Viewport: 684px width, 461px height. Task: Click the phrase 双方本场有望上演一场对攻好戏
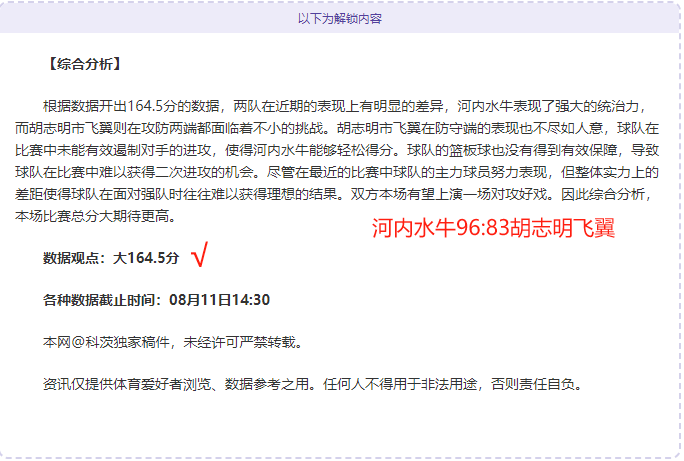tap(448, 194)
